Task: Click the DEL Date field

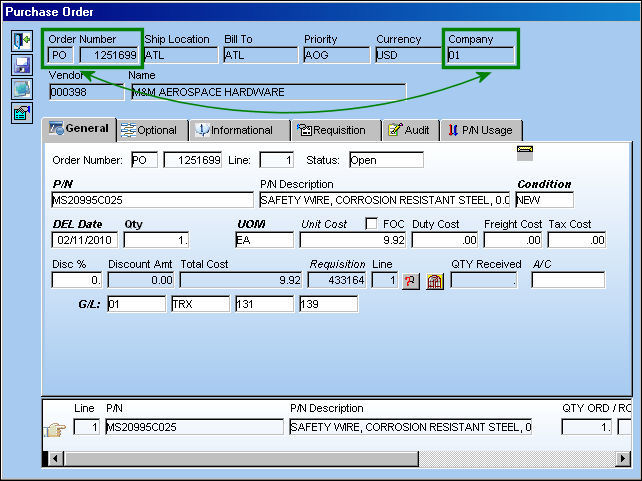Action: 85,240
